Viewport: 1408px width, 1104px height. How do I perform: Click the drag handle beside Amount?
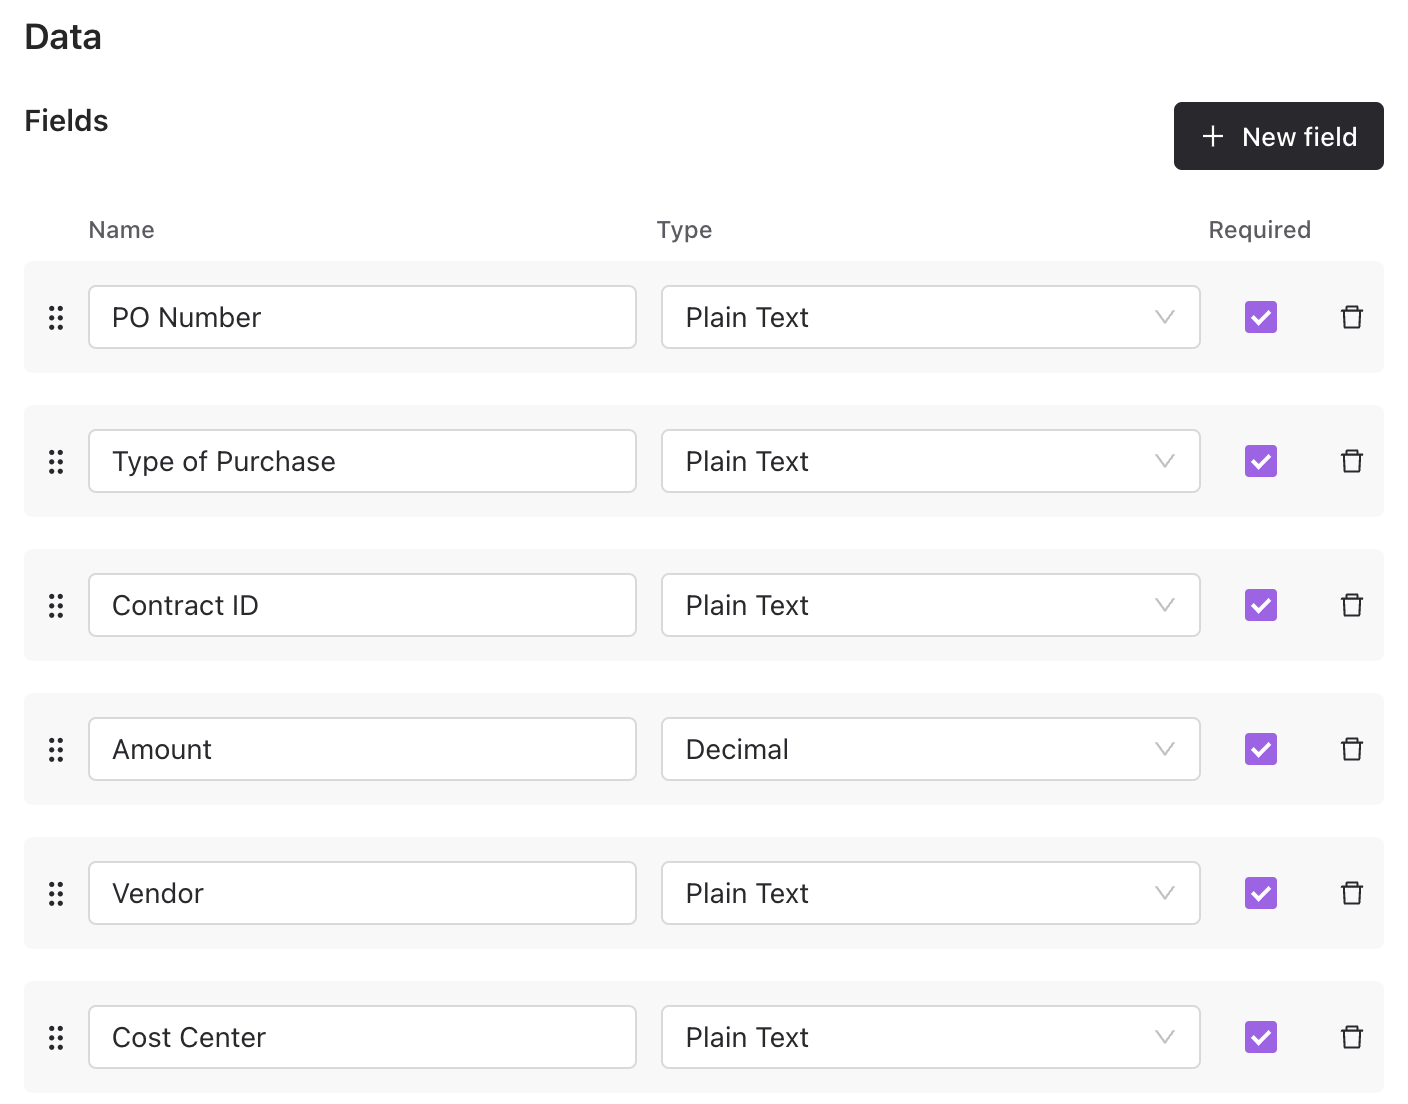pyautogui.click(x=56, y=749)
